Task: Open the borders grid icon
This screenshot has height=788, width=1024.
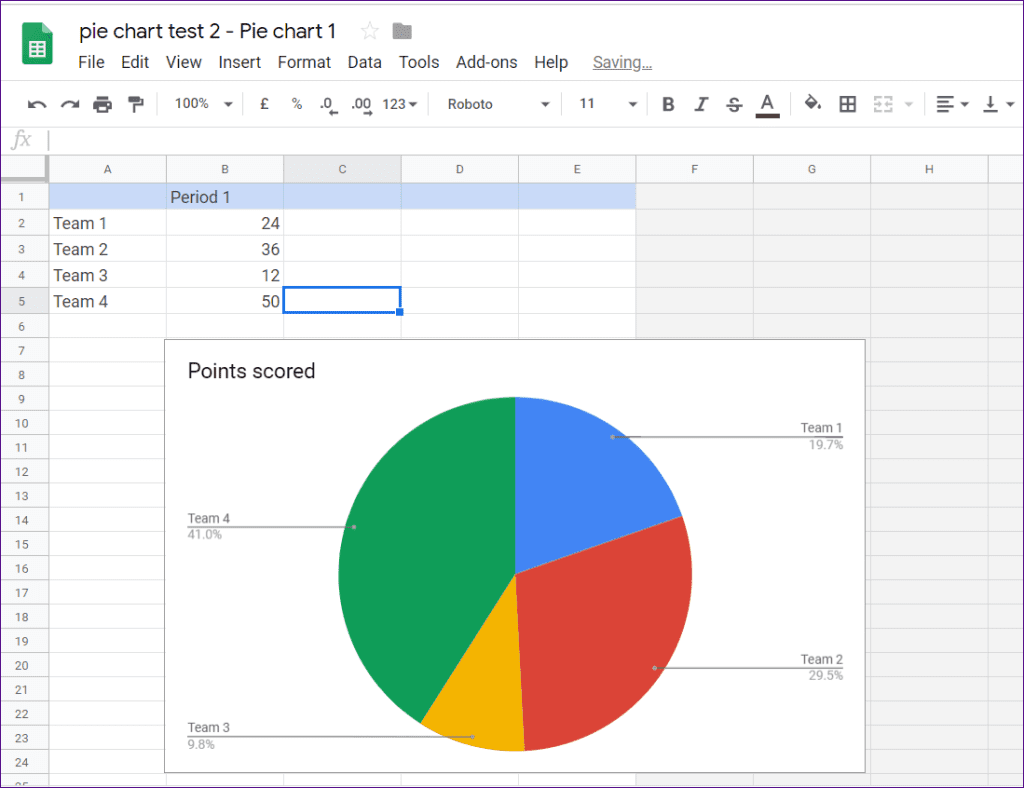Action: click(x=847, y=104)
